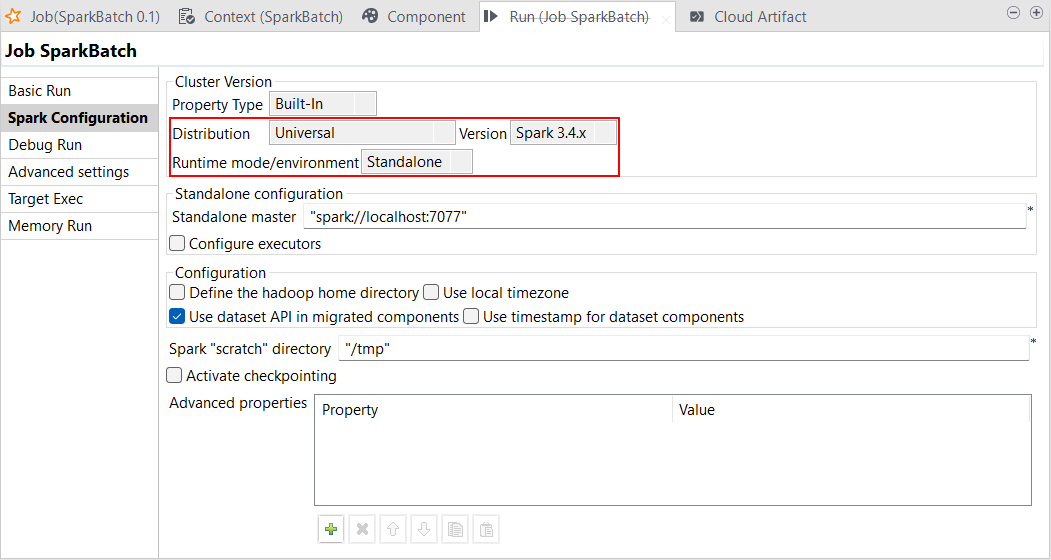
Task: Click the paste properties icon
Action: [x=486, y=529]
